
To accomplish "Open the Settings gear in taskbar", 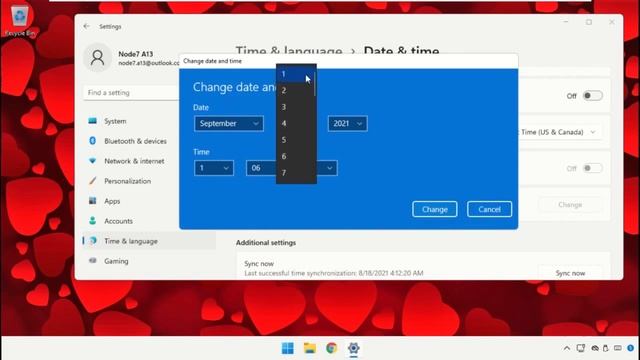I will click(x=353, y=348).
